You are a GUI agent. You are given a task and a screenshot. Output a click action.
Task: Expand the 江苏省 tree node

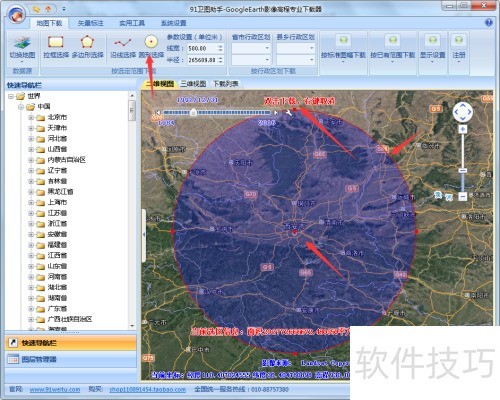(x=31, y=213)
